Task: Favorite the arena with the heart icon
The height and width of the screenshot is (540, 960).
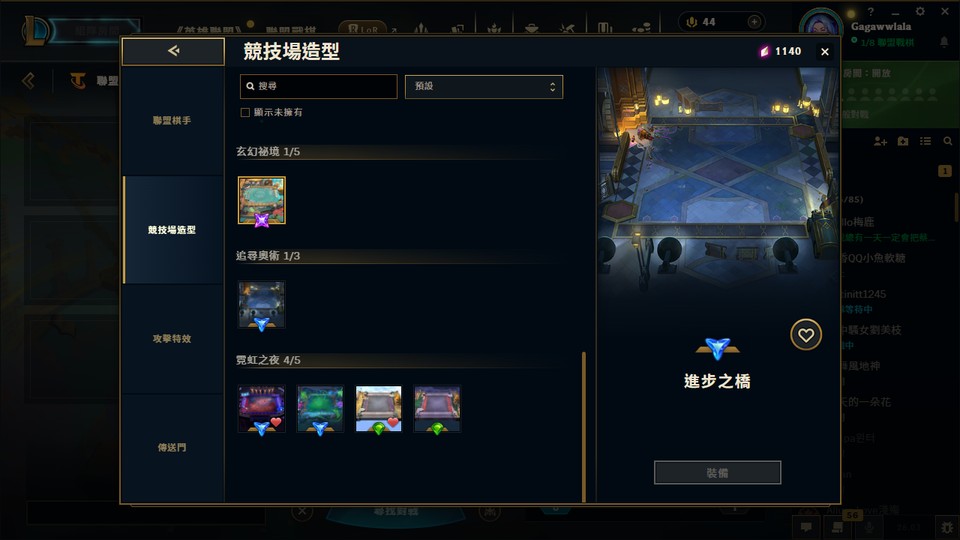Action: 806,335
